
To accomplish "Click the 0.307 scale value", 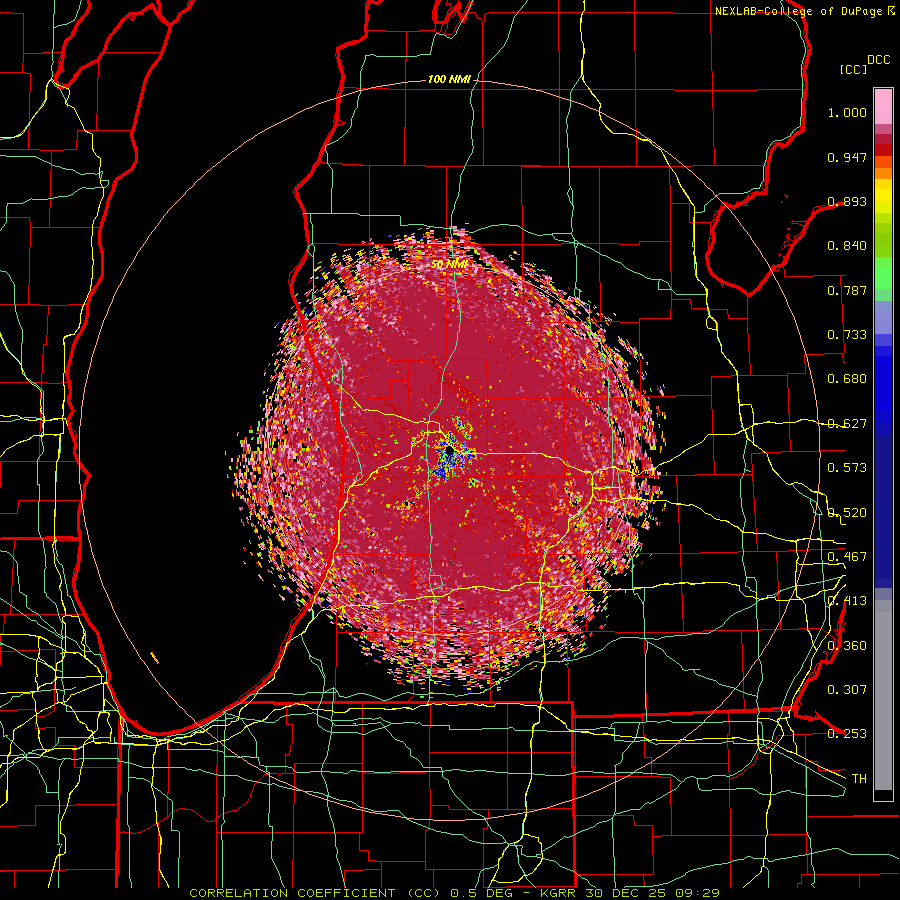I will (x=847, y=690).
